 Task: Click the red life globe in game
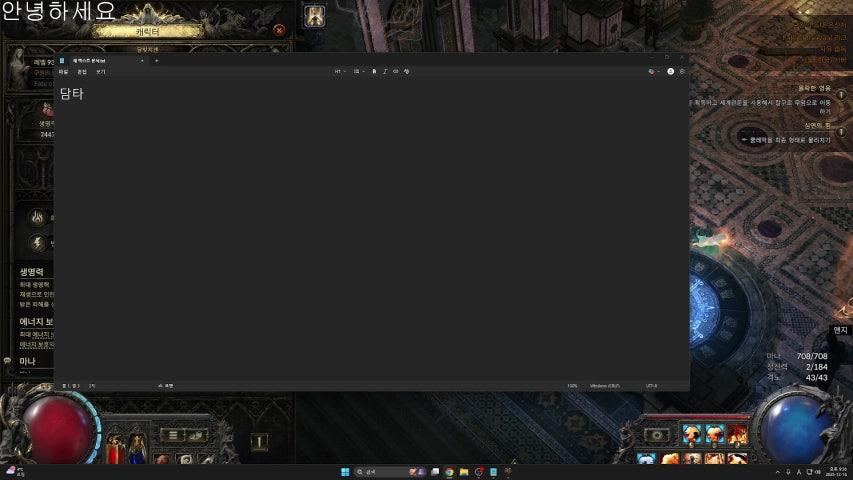(x=58, y=430)
